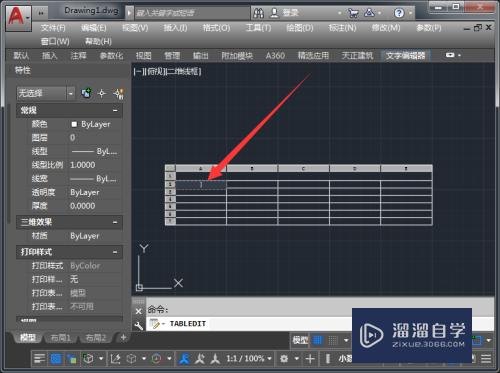Viewport: 500px width, 373px height.
Task: Open the 绘图(D) menu
Action: pyautogui.click(x=300, y=28)
